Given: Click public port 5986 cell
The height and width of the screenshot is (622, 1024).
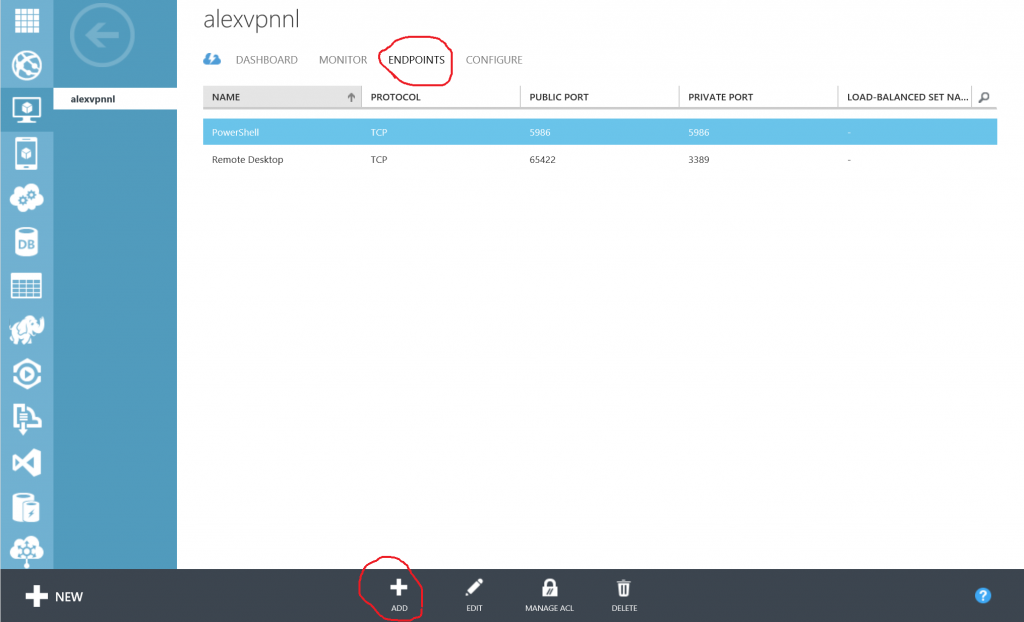Looking at the screenshot, I should [x=539, y=132].
